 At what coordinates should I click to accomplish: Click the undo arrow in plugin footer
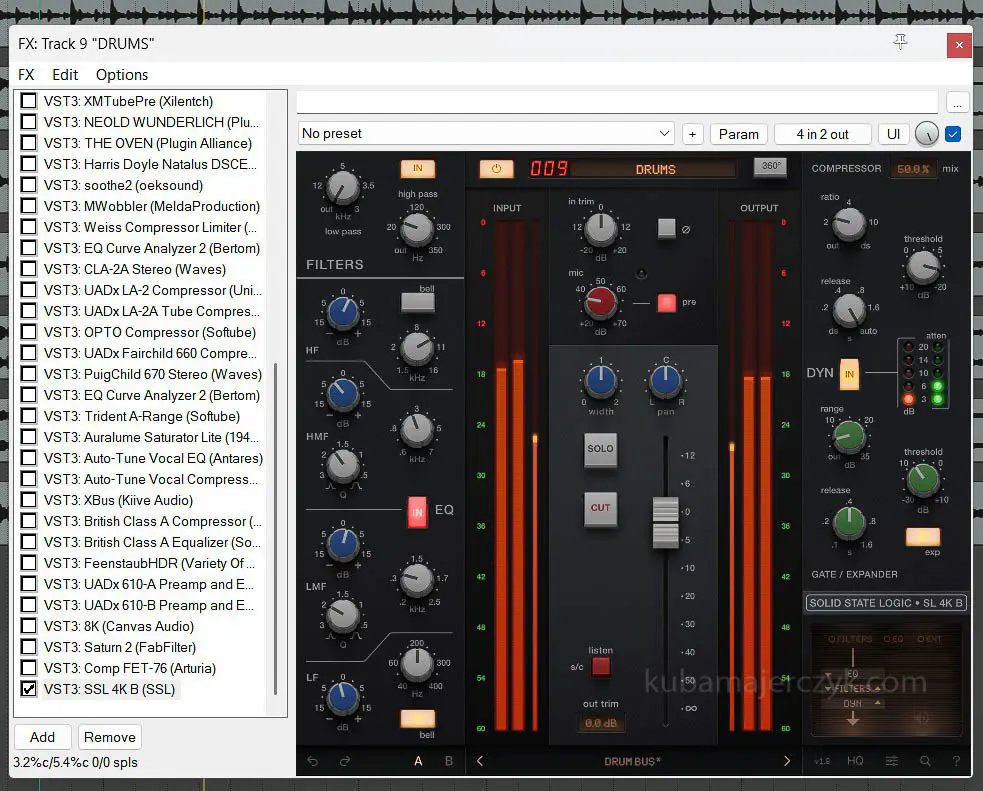pyautogui.click(x=313, y=761)
